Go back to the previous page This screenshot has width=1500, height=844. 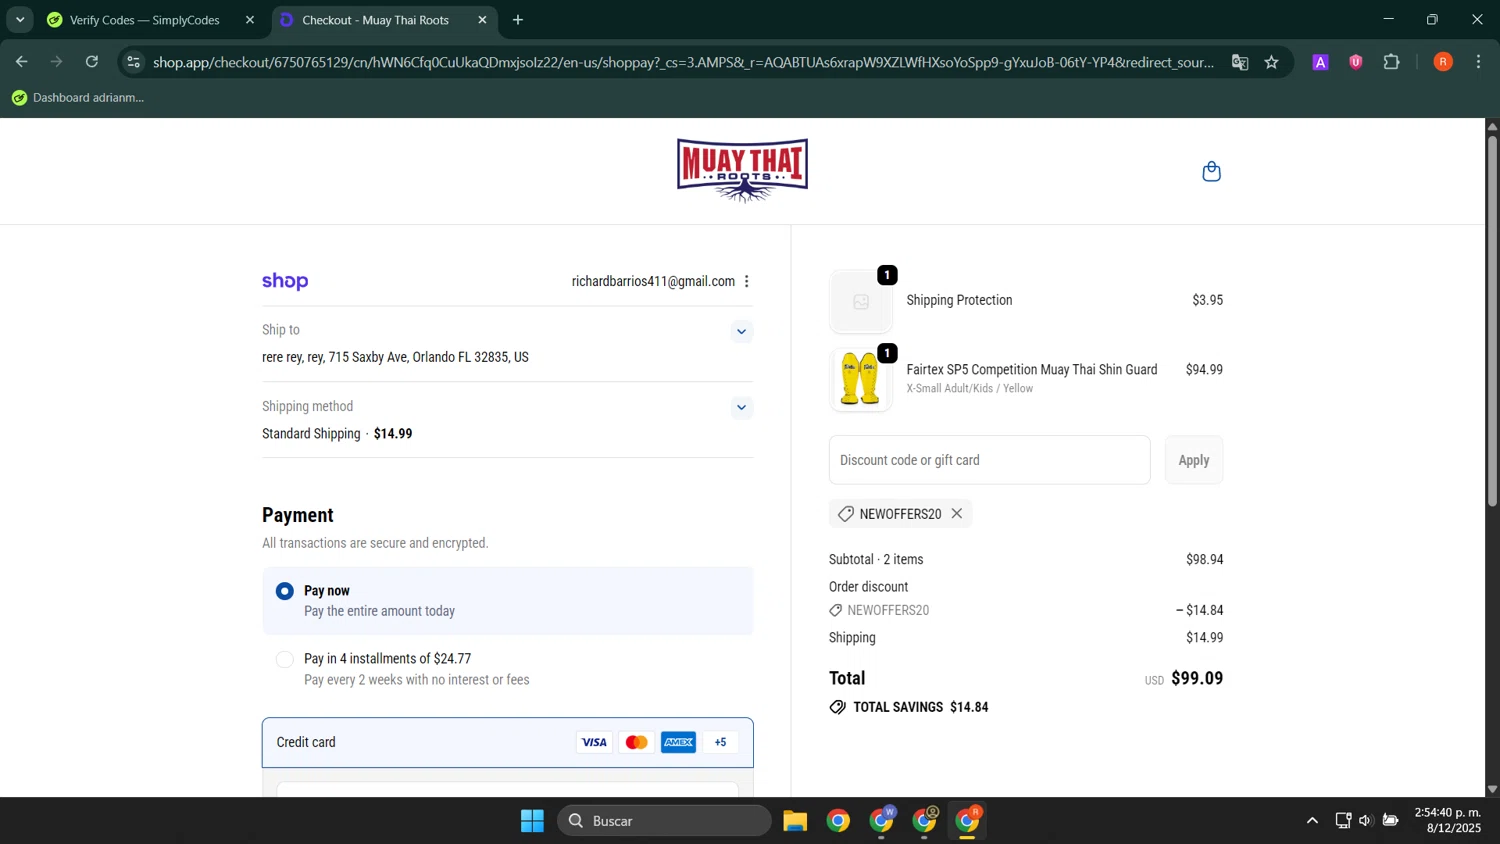pos(21,62)
